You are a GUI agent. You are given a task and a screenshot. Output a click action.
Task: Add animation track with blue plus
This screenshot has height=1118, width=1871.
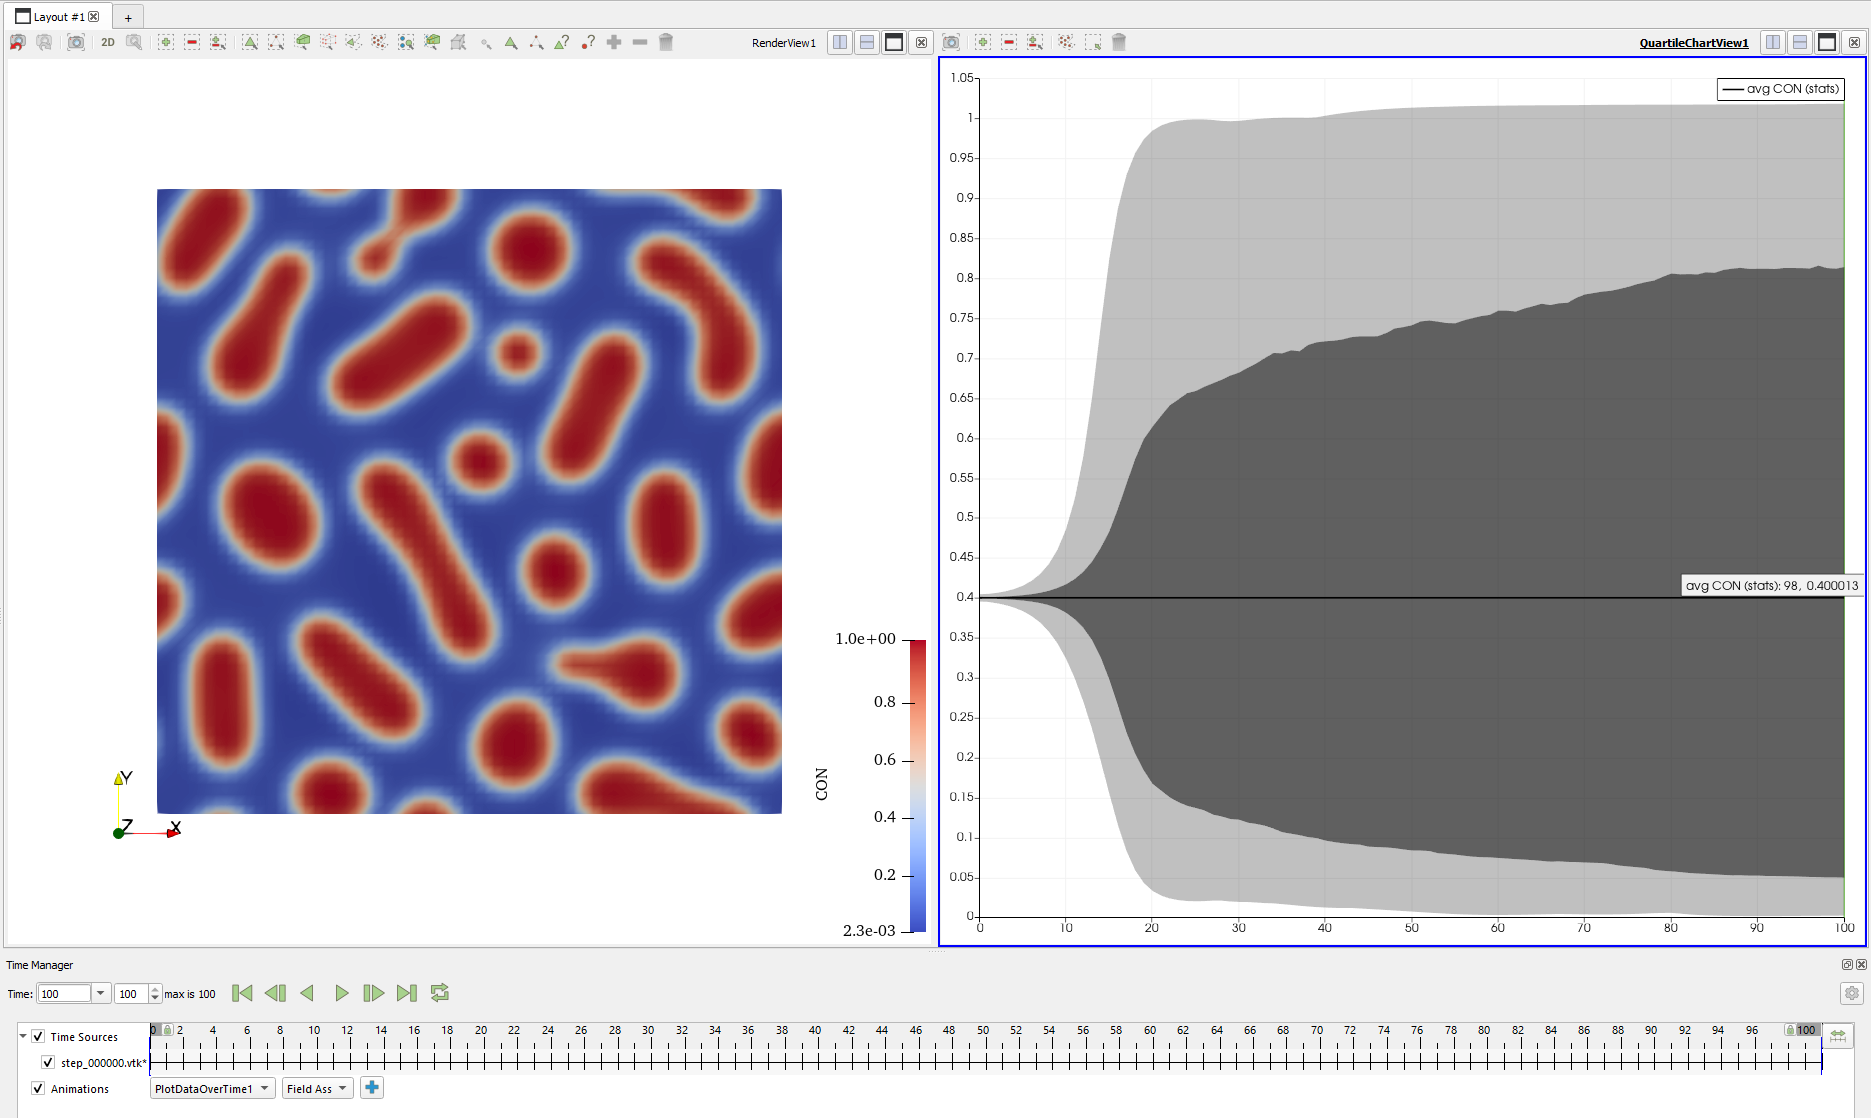coord(372,1088)
